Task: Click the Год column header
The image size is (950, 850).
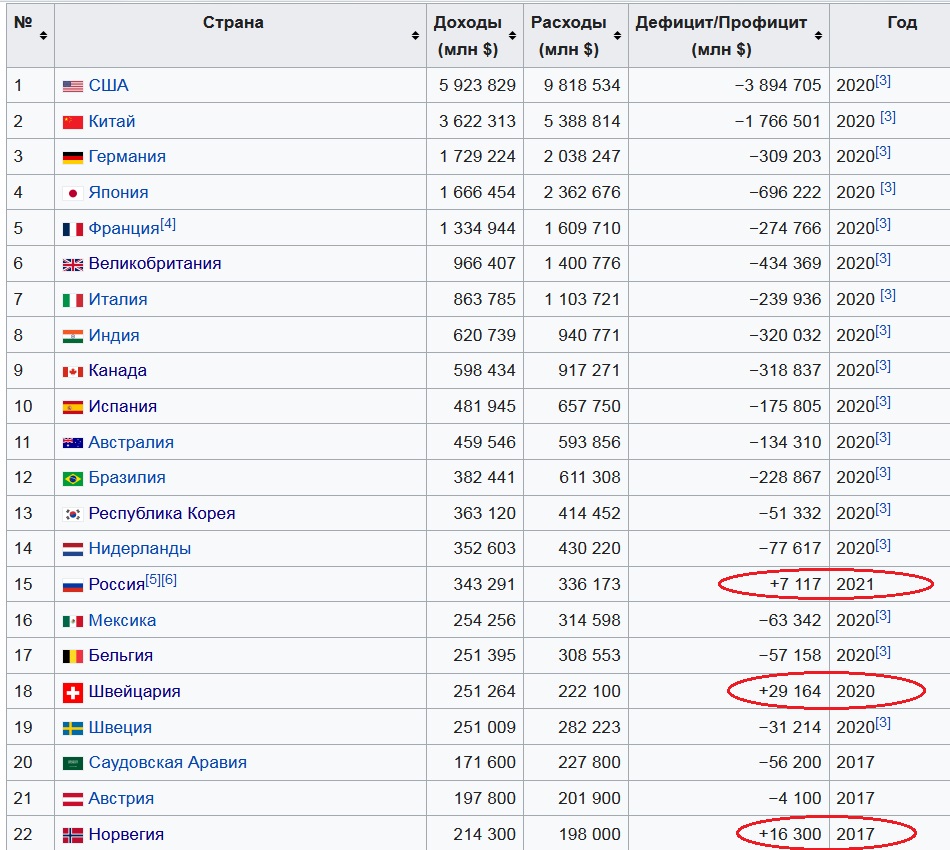Action: tap(902, 22)
